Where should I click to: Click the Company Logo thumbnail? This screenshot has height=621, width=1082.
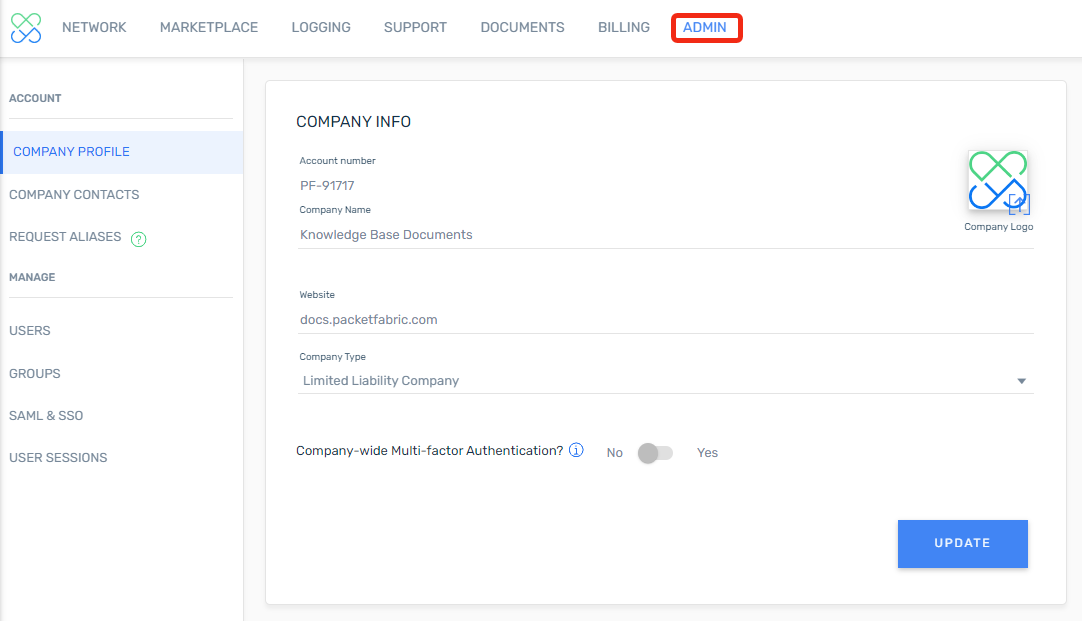997,180
